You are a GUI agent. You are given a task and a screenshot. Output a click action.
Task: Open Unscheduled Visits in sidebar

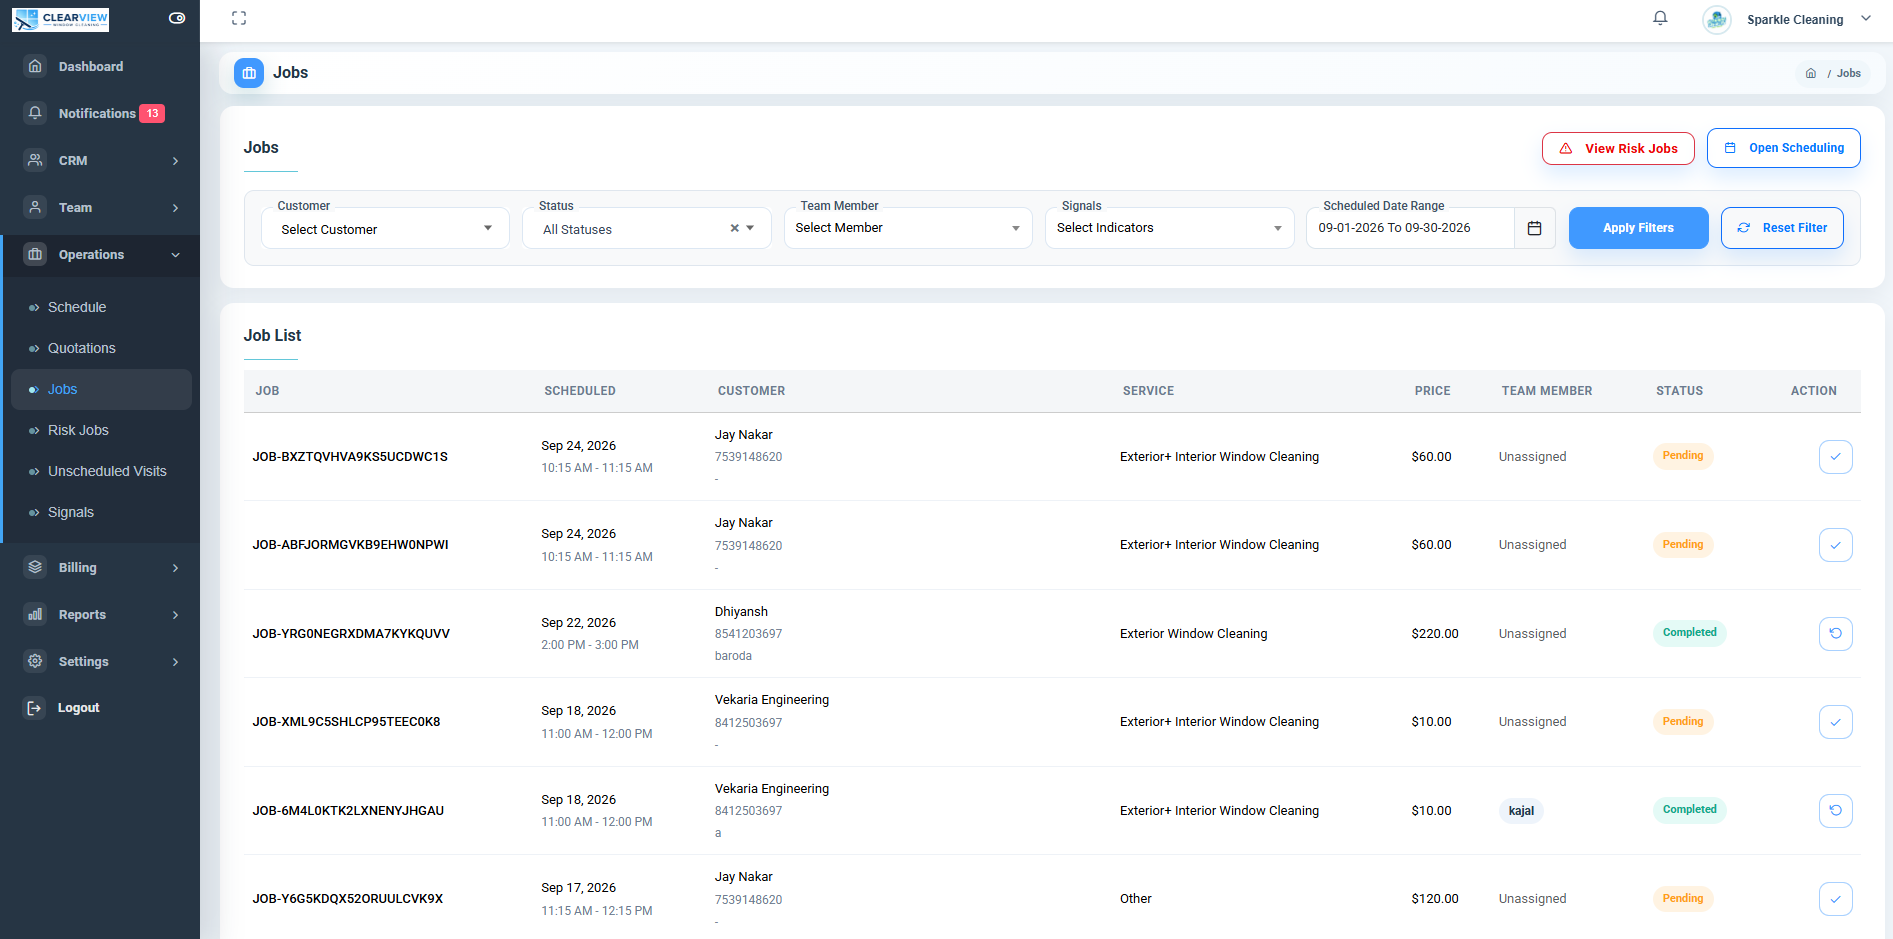tap(107, 471)
